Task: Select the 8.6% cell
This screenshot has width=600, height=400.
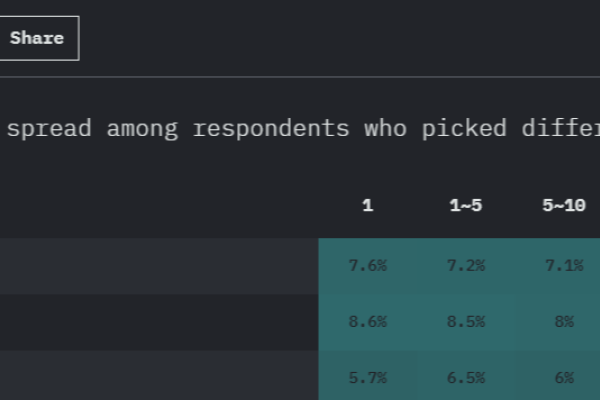Action: point(367,321)
